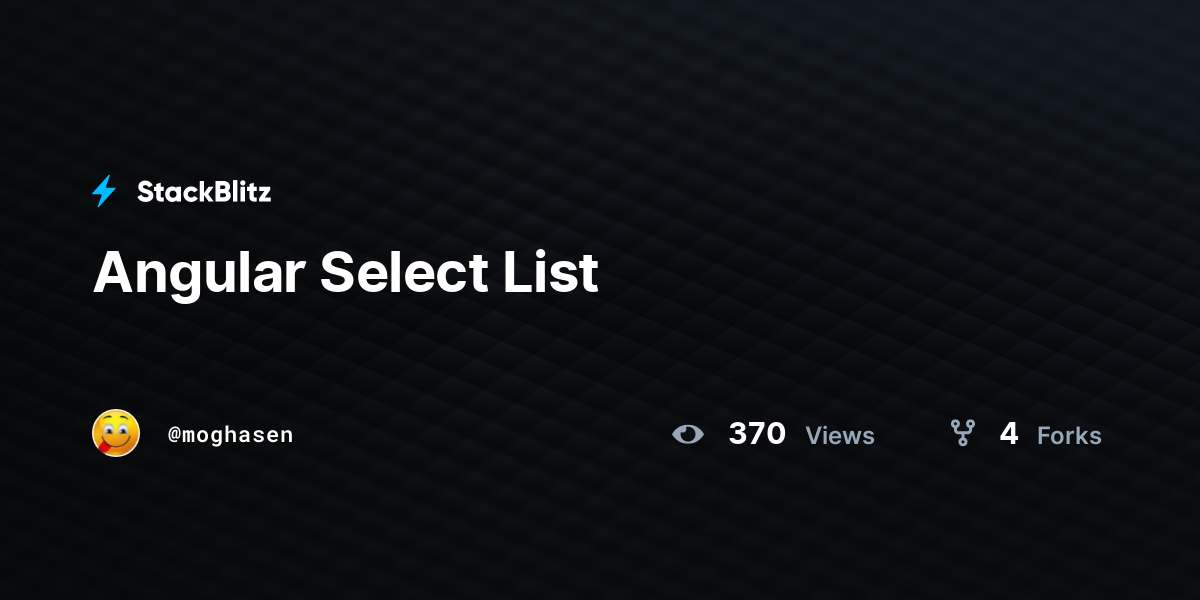Click the fork icon beside the 4
The image size is (1200, 600).
coord(963,433)
